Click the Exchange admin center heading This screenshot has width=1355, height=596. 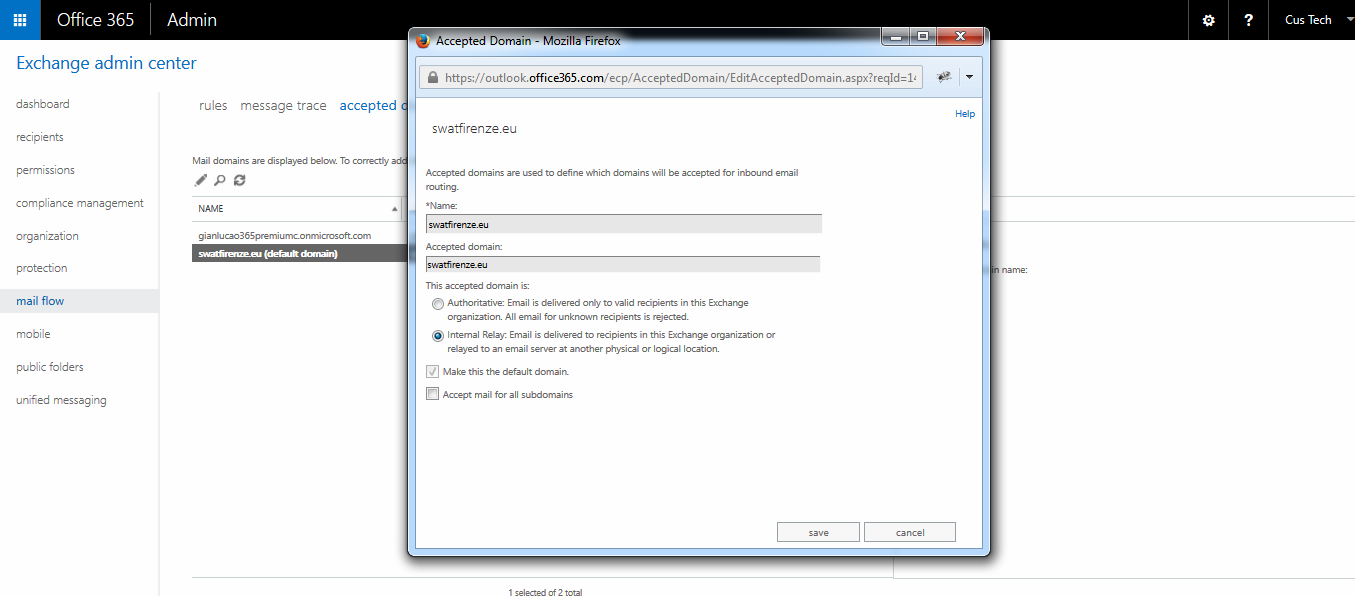tap(107, 63)
